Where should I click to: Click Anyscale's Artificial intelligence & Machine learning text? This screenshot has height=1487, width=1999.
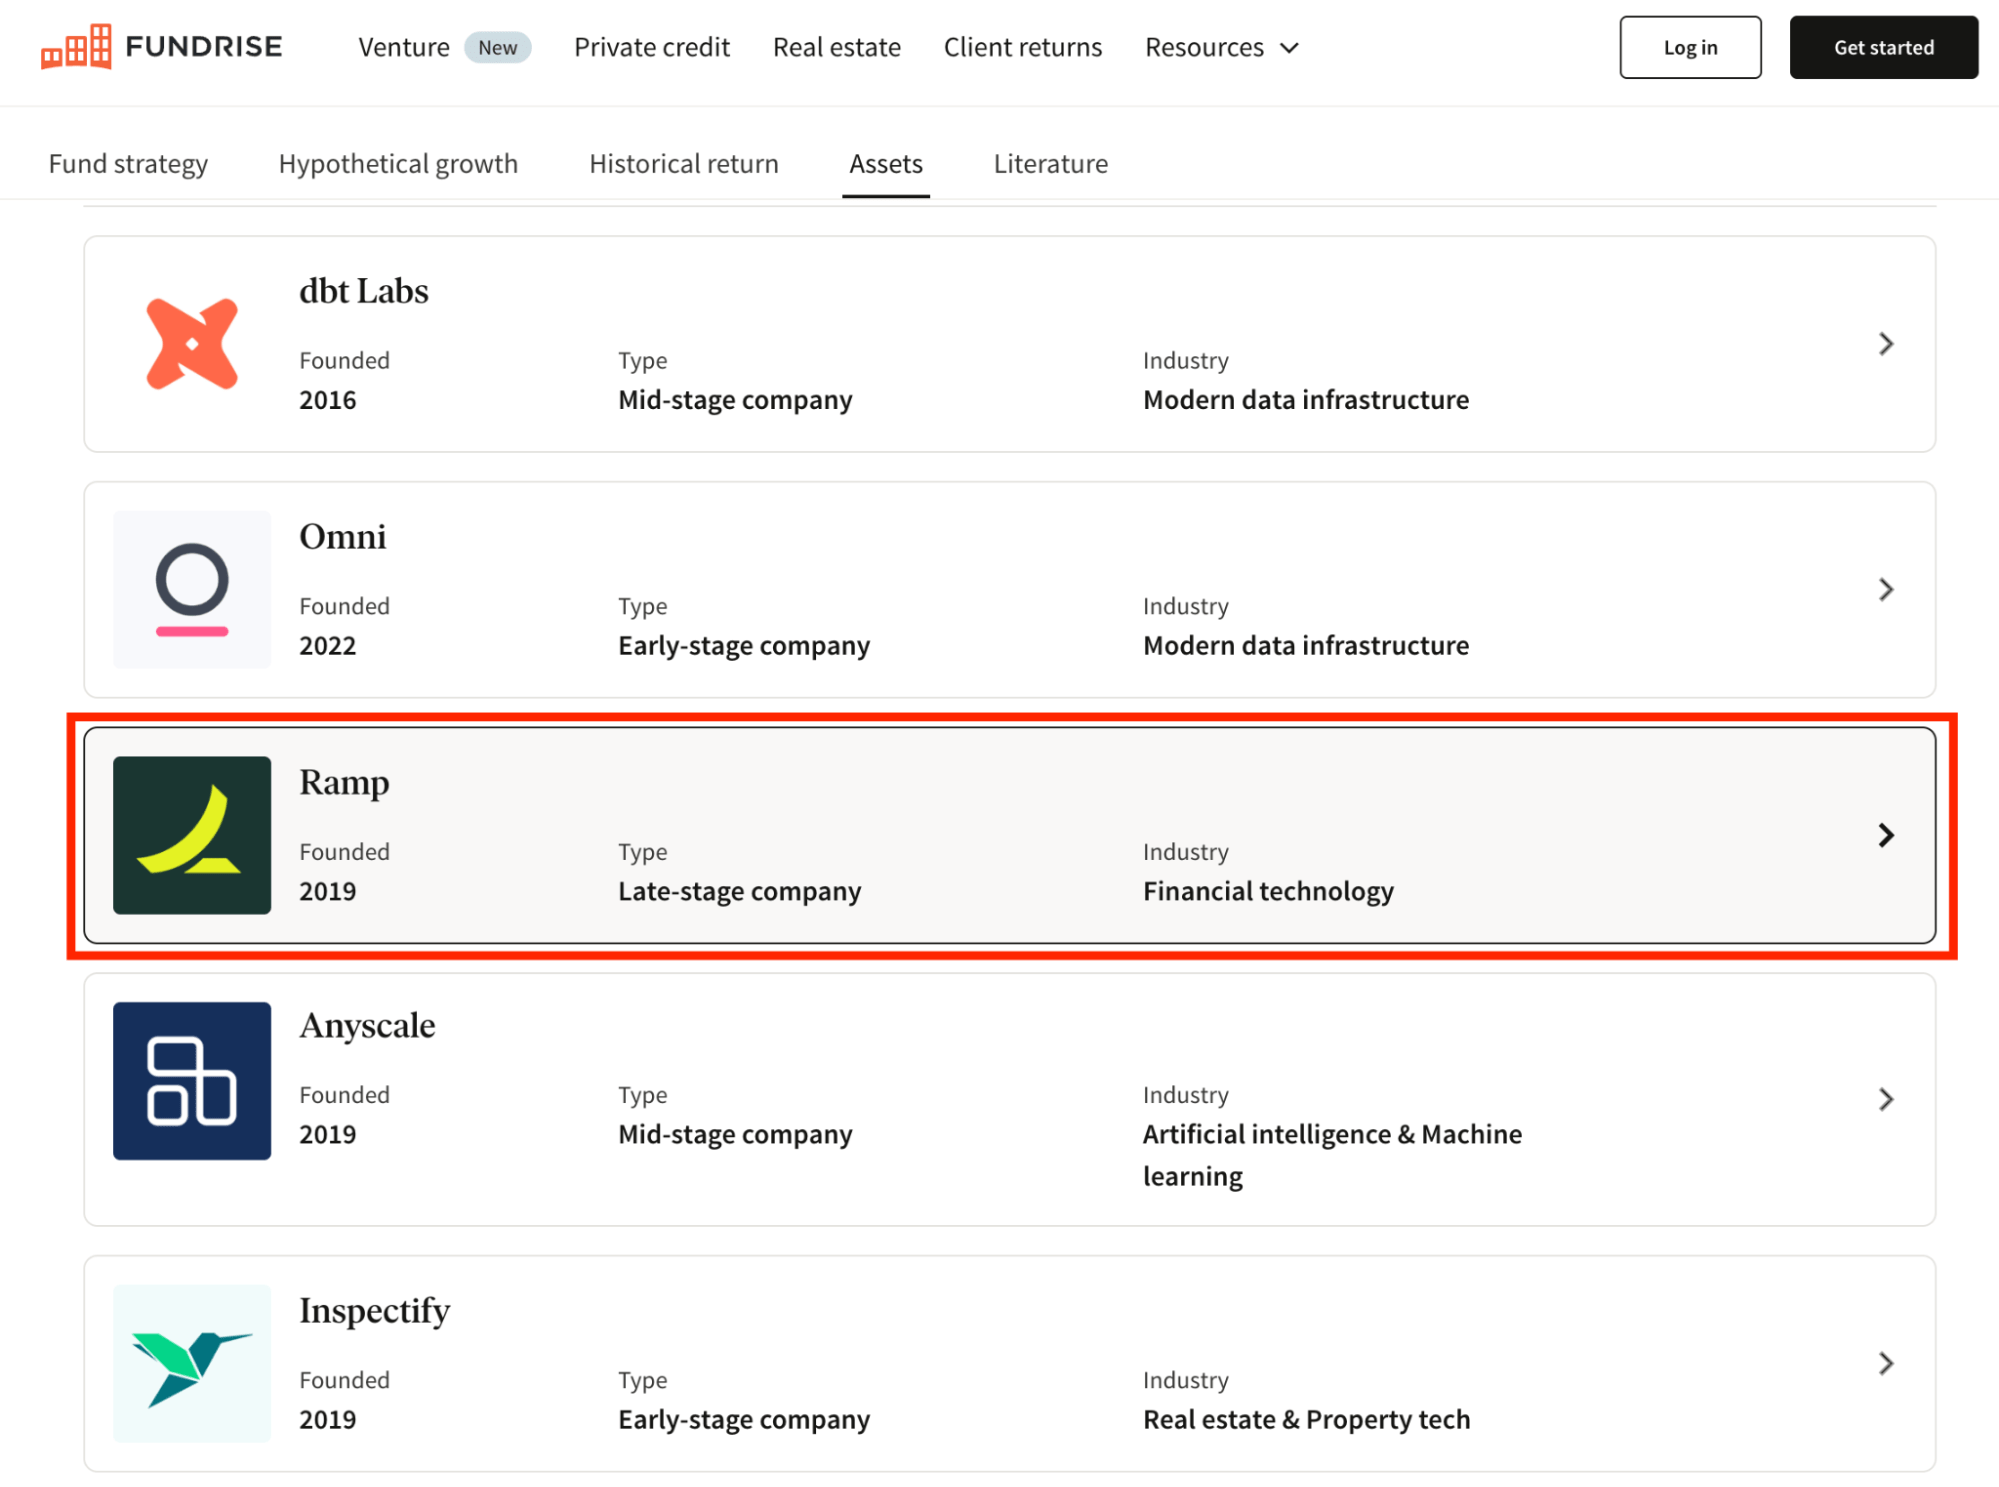tap(1333, 1155)
